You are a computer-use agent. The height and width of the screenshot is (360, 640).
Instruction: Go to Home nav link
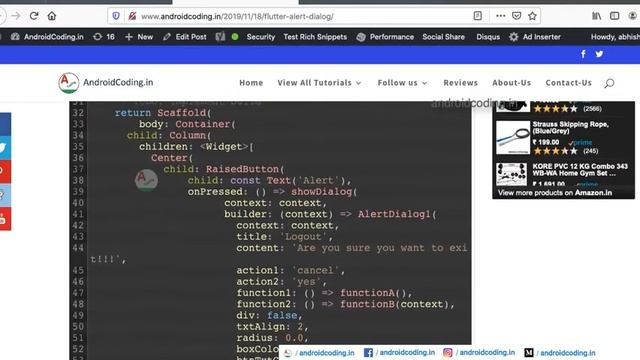251,83
